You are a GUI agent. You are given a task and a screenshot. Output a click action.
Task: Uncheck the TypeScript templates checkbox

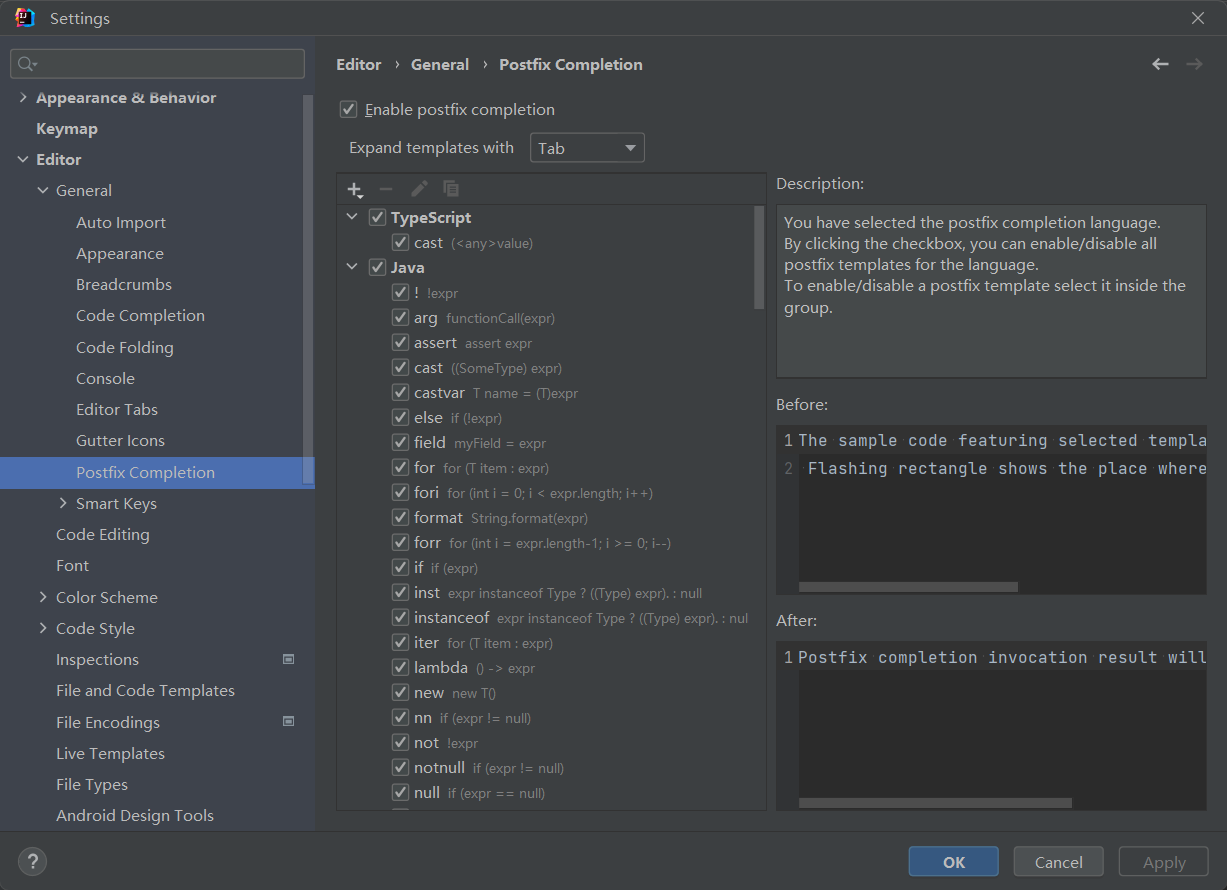377,217
